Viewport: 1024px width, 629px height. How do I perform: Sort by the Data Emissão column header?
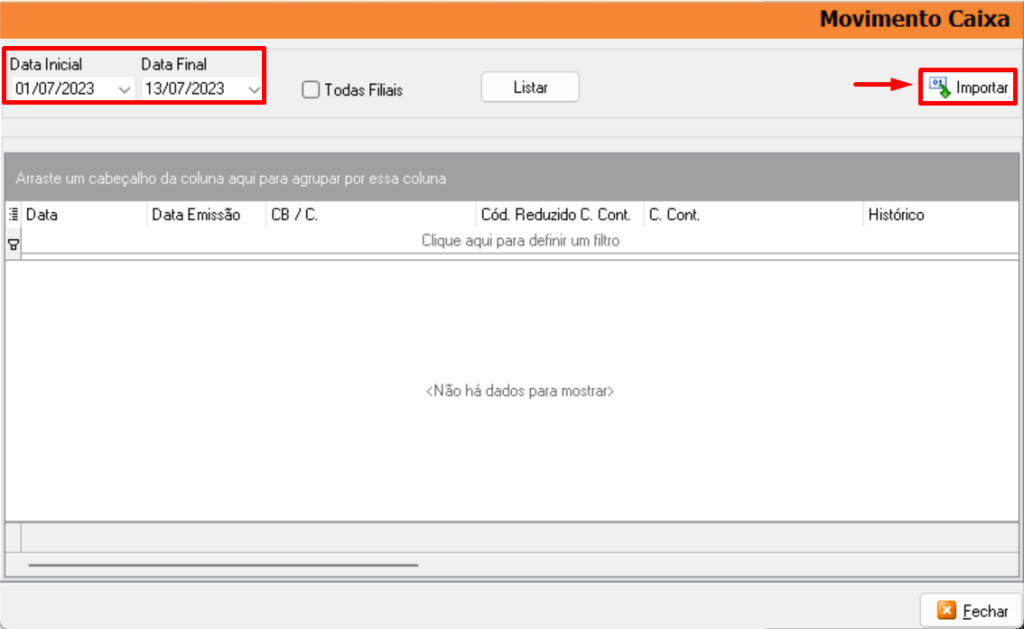tap(206, 215)
